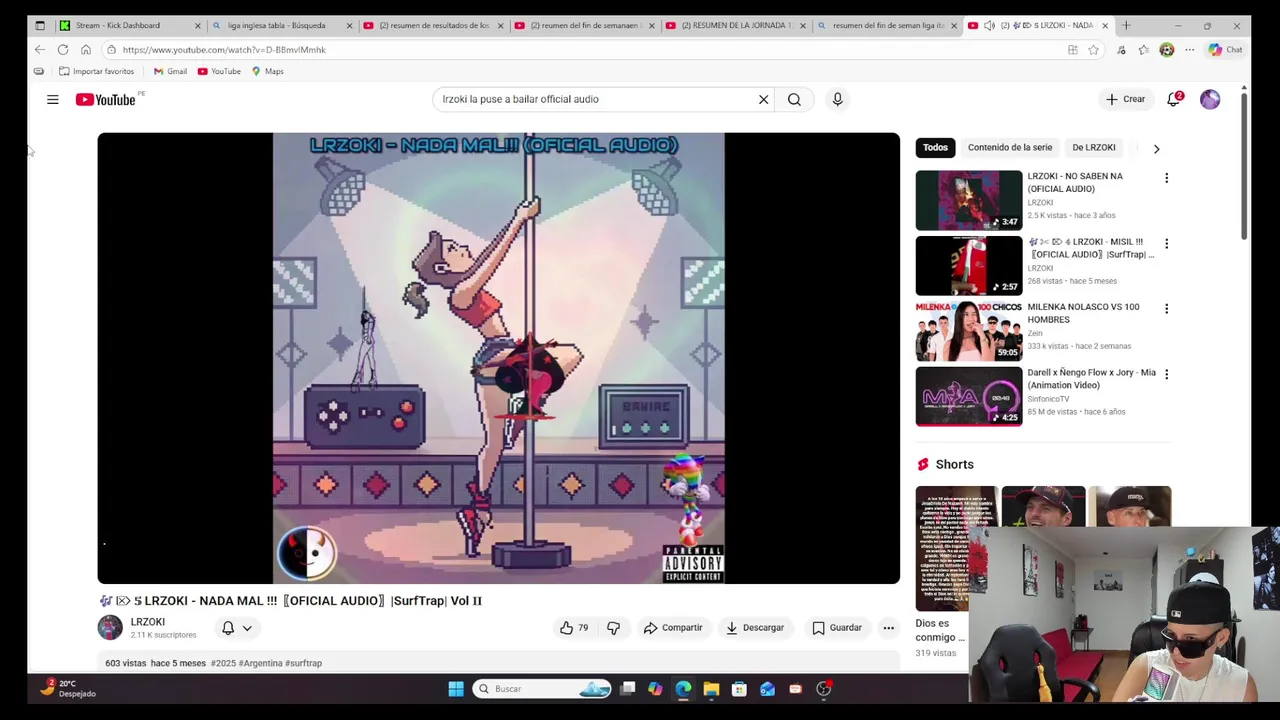
Task: Click the magnifying glass search button
Action: 794,99
